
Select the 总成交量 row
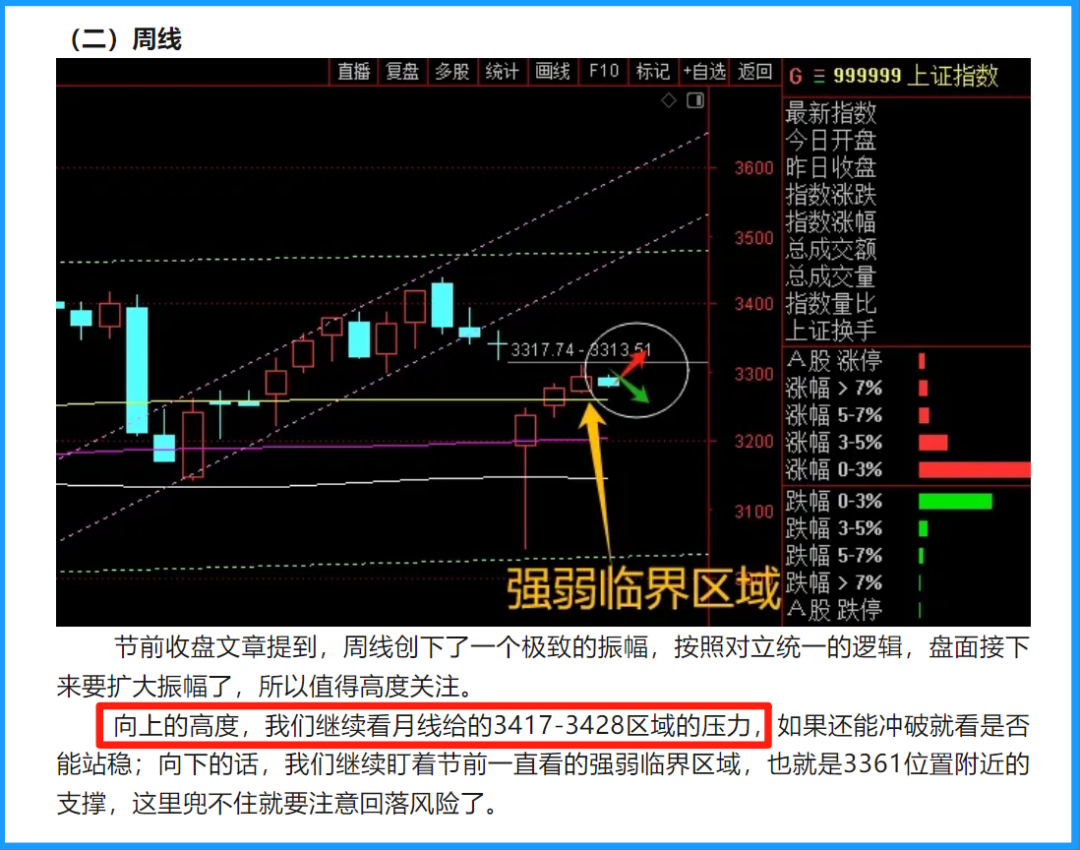[x=831, y=276]
